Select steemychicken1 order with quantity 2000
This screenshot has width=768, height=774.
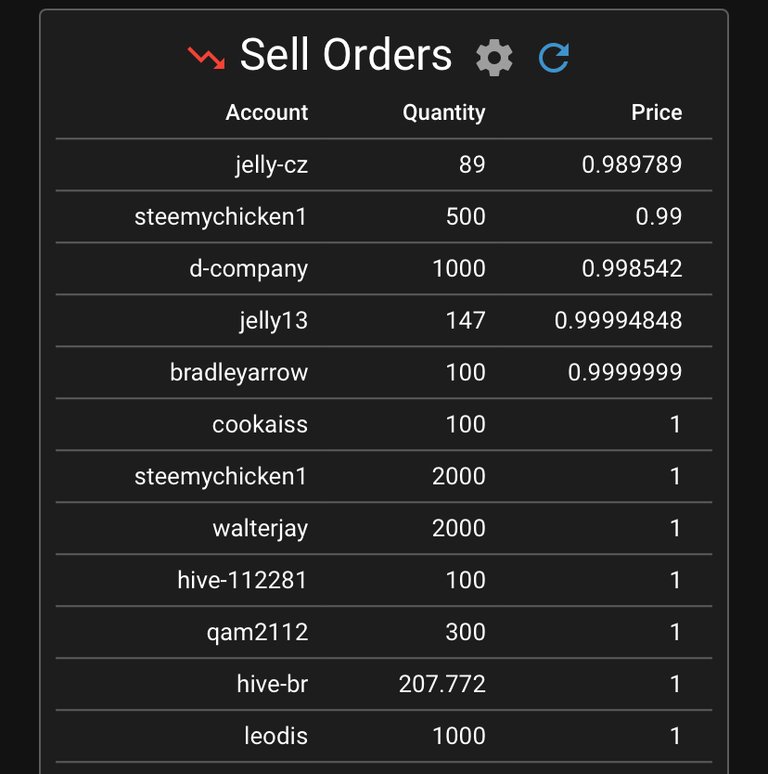[x=384, y=476]
